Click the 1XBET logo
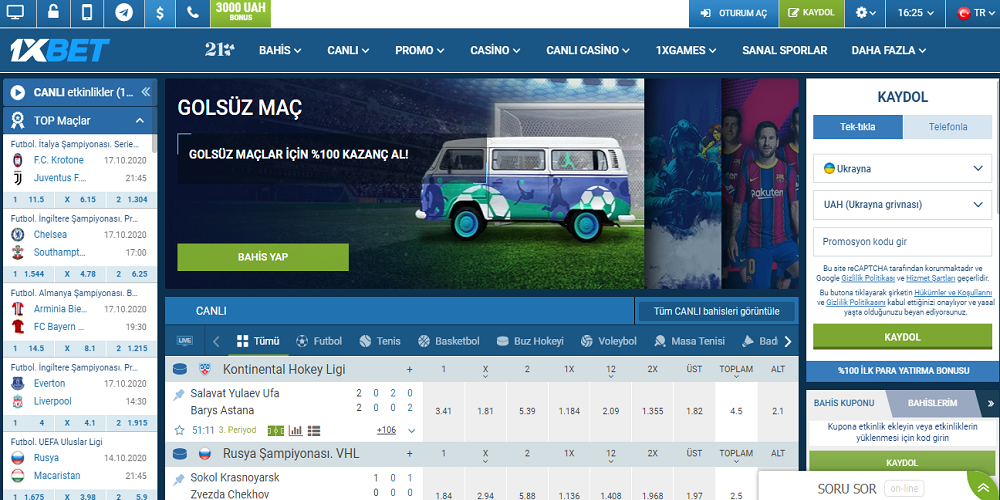 [60, 50]
